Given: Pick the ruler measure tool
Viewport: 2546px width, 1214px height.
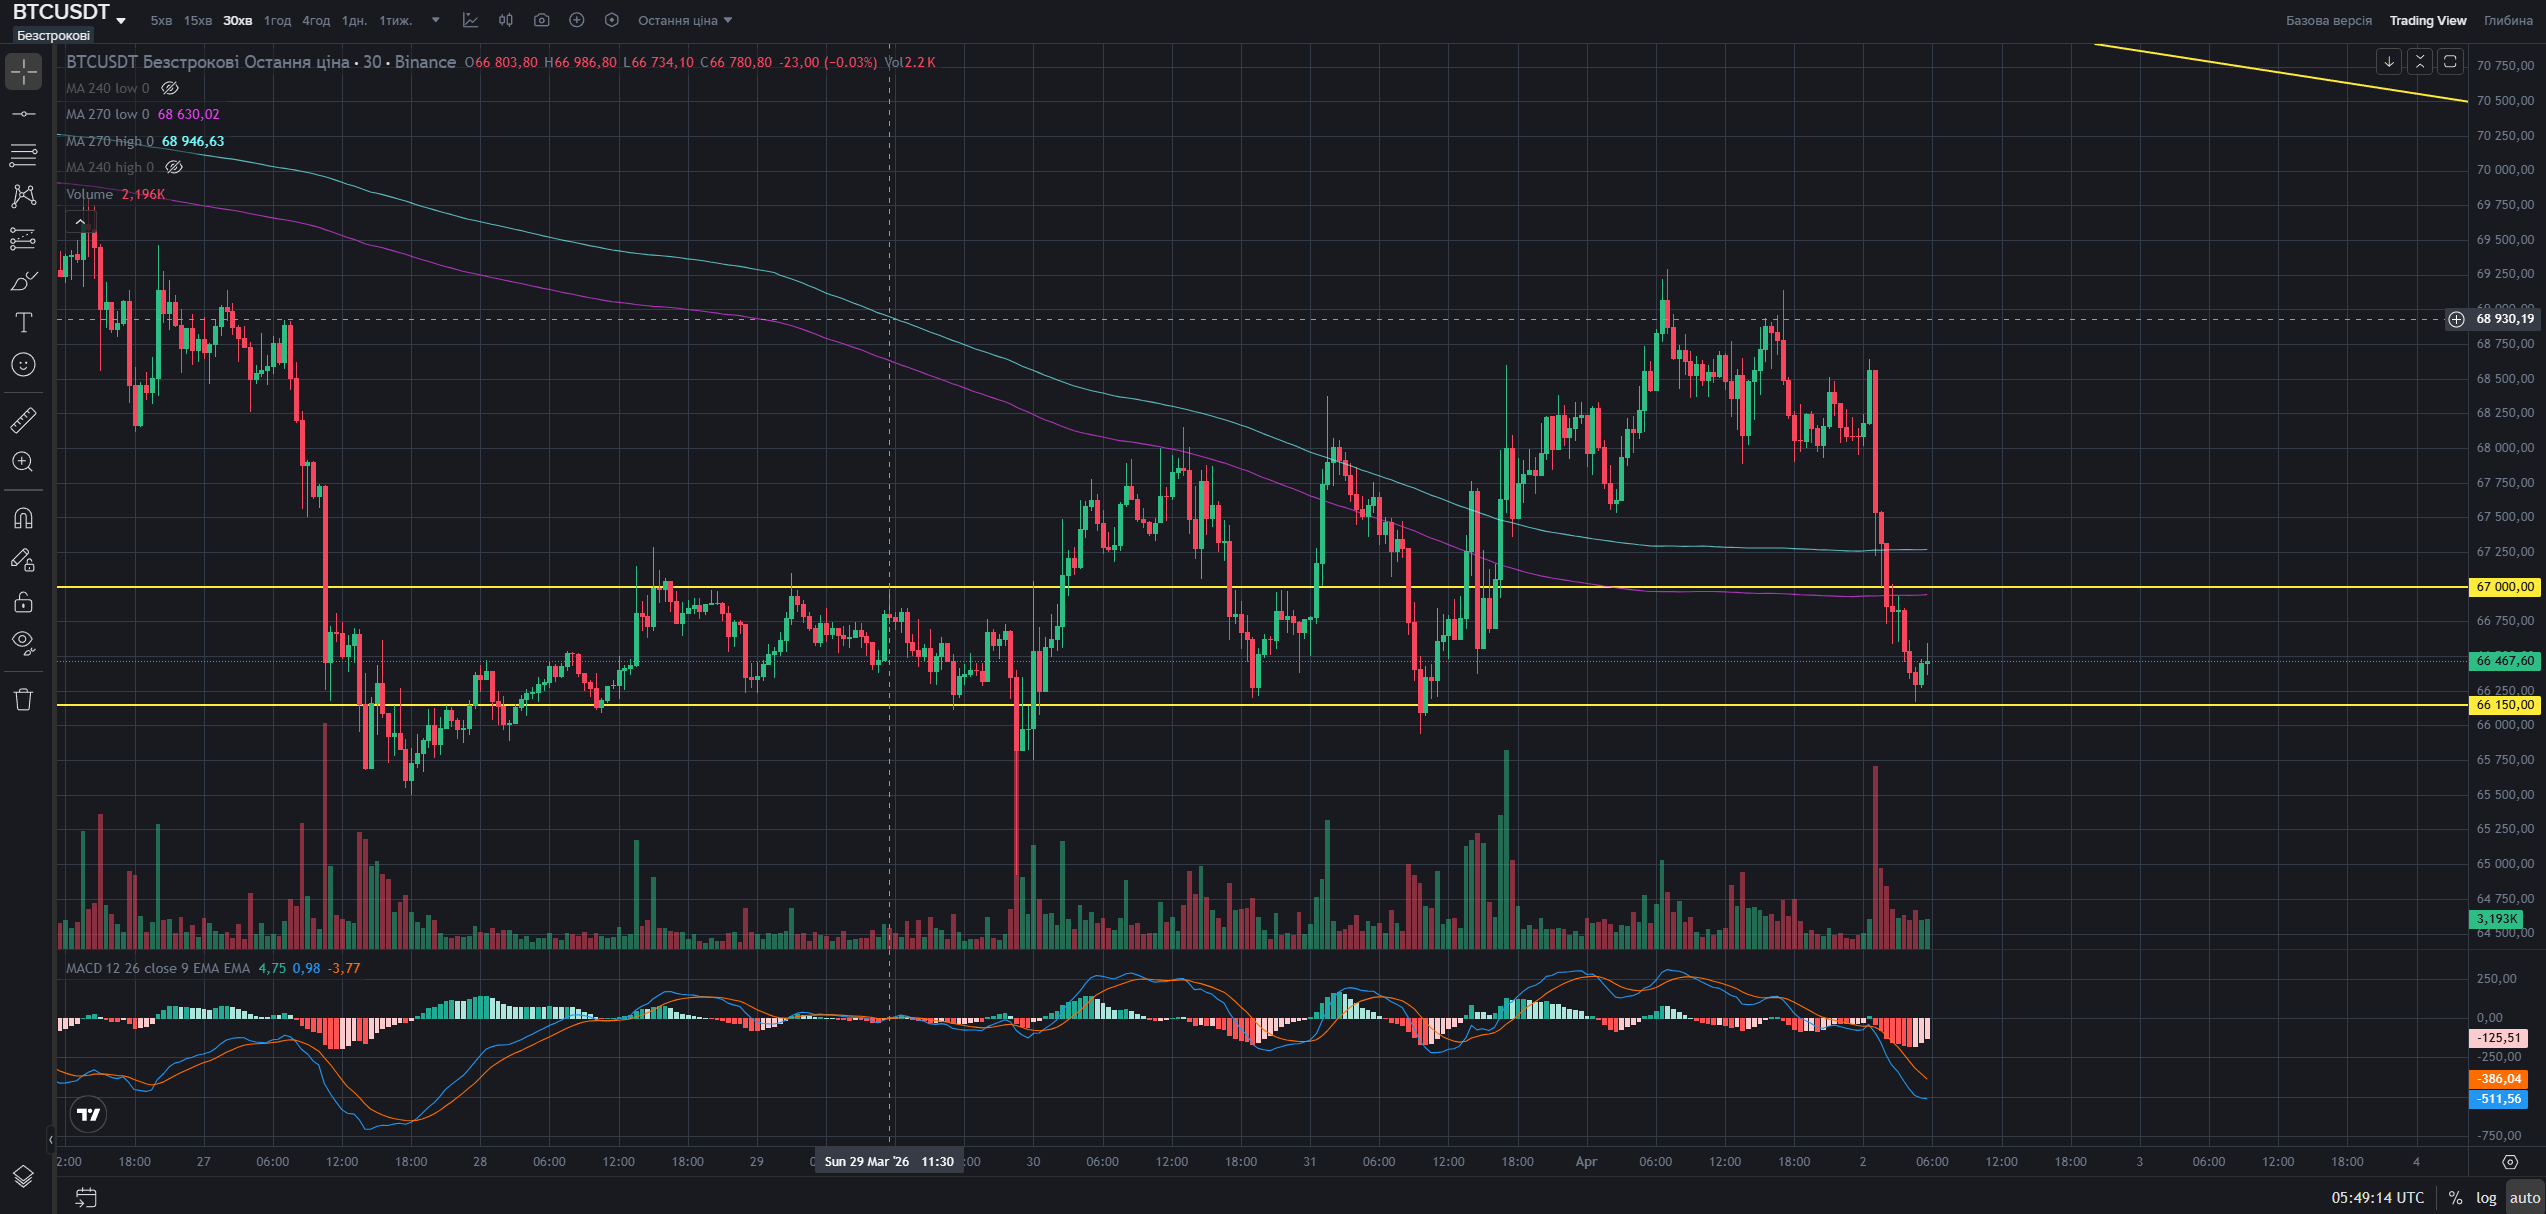Looking at the screenshot, I should 24,420.
